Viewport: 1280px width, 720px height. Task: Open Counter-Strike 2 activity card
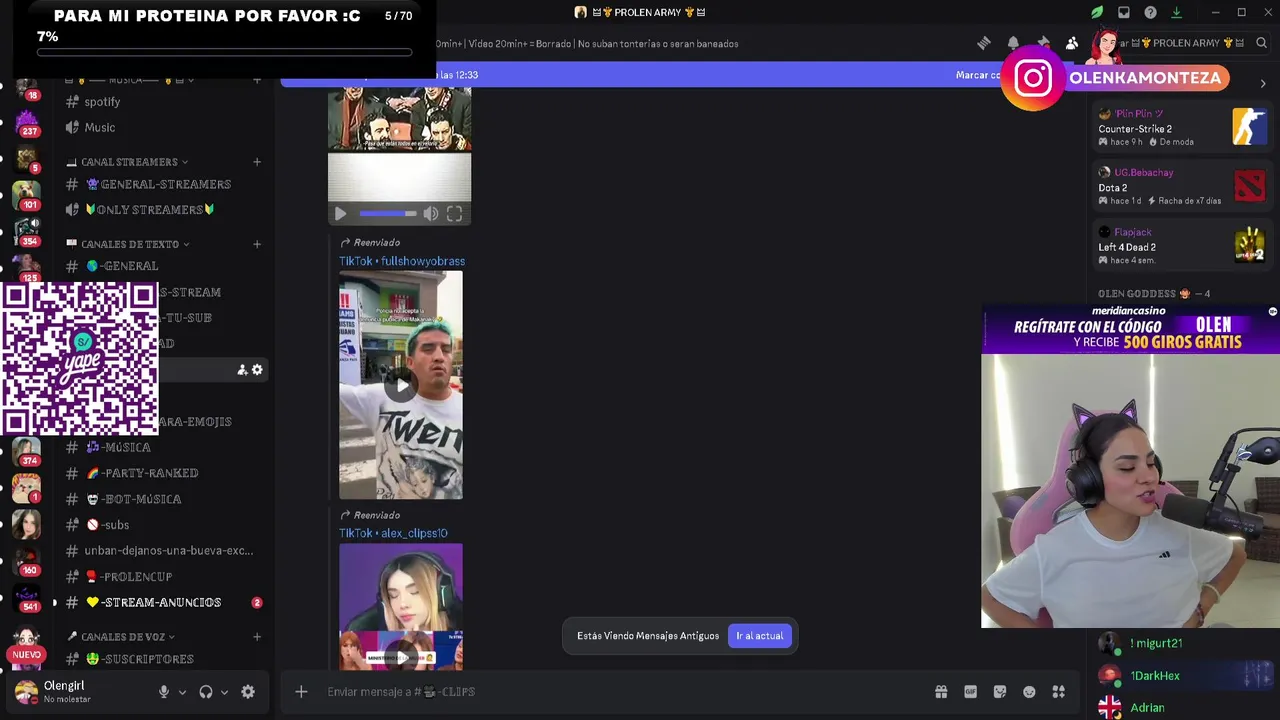pos(1181,128)
